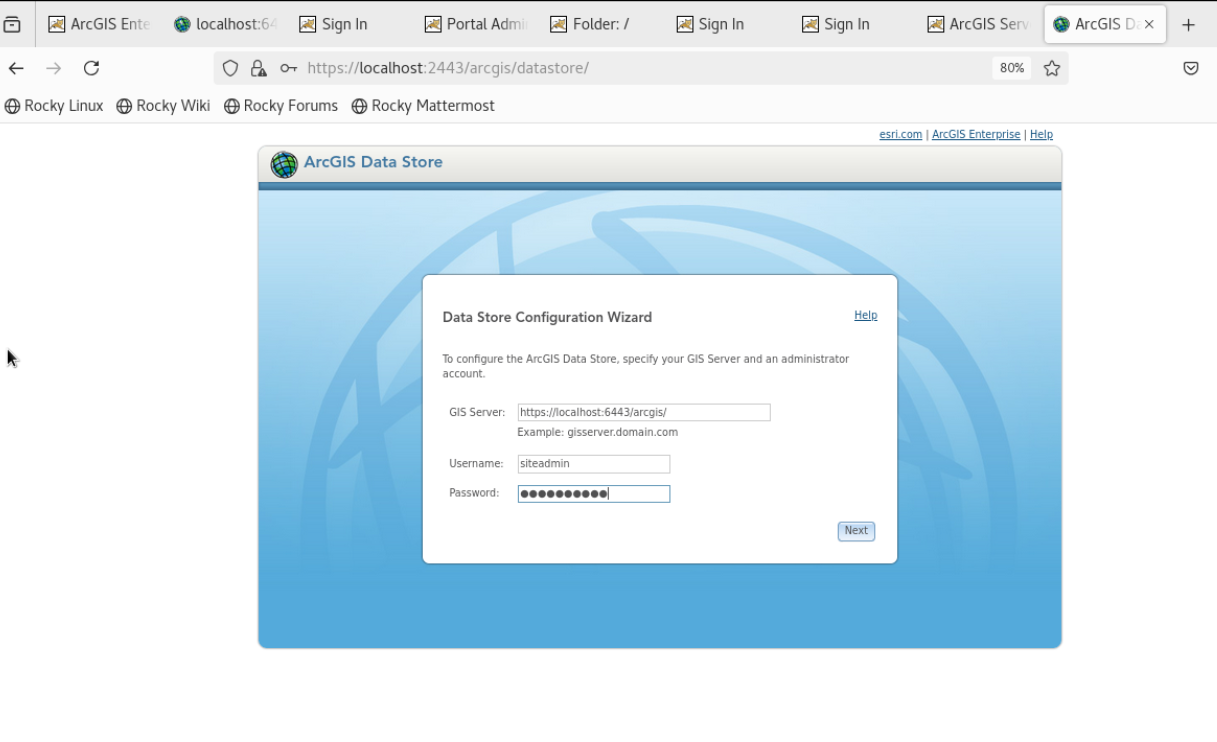Switch to the localhost:64 tab
This screenshot has height=742, width=1217.
tap(224, 24)
